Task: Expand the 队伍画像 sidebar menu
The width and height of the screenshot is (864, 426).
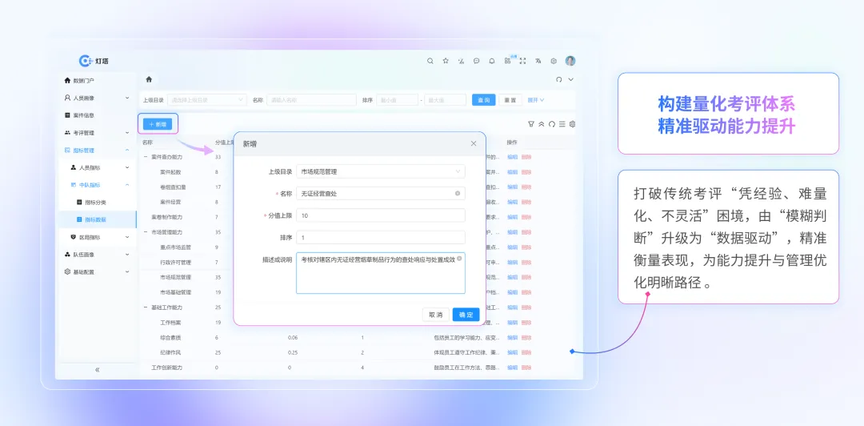Action: 96,255
